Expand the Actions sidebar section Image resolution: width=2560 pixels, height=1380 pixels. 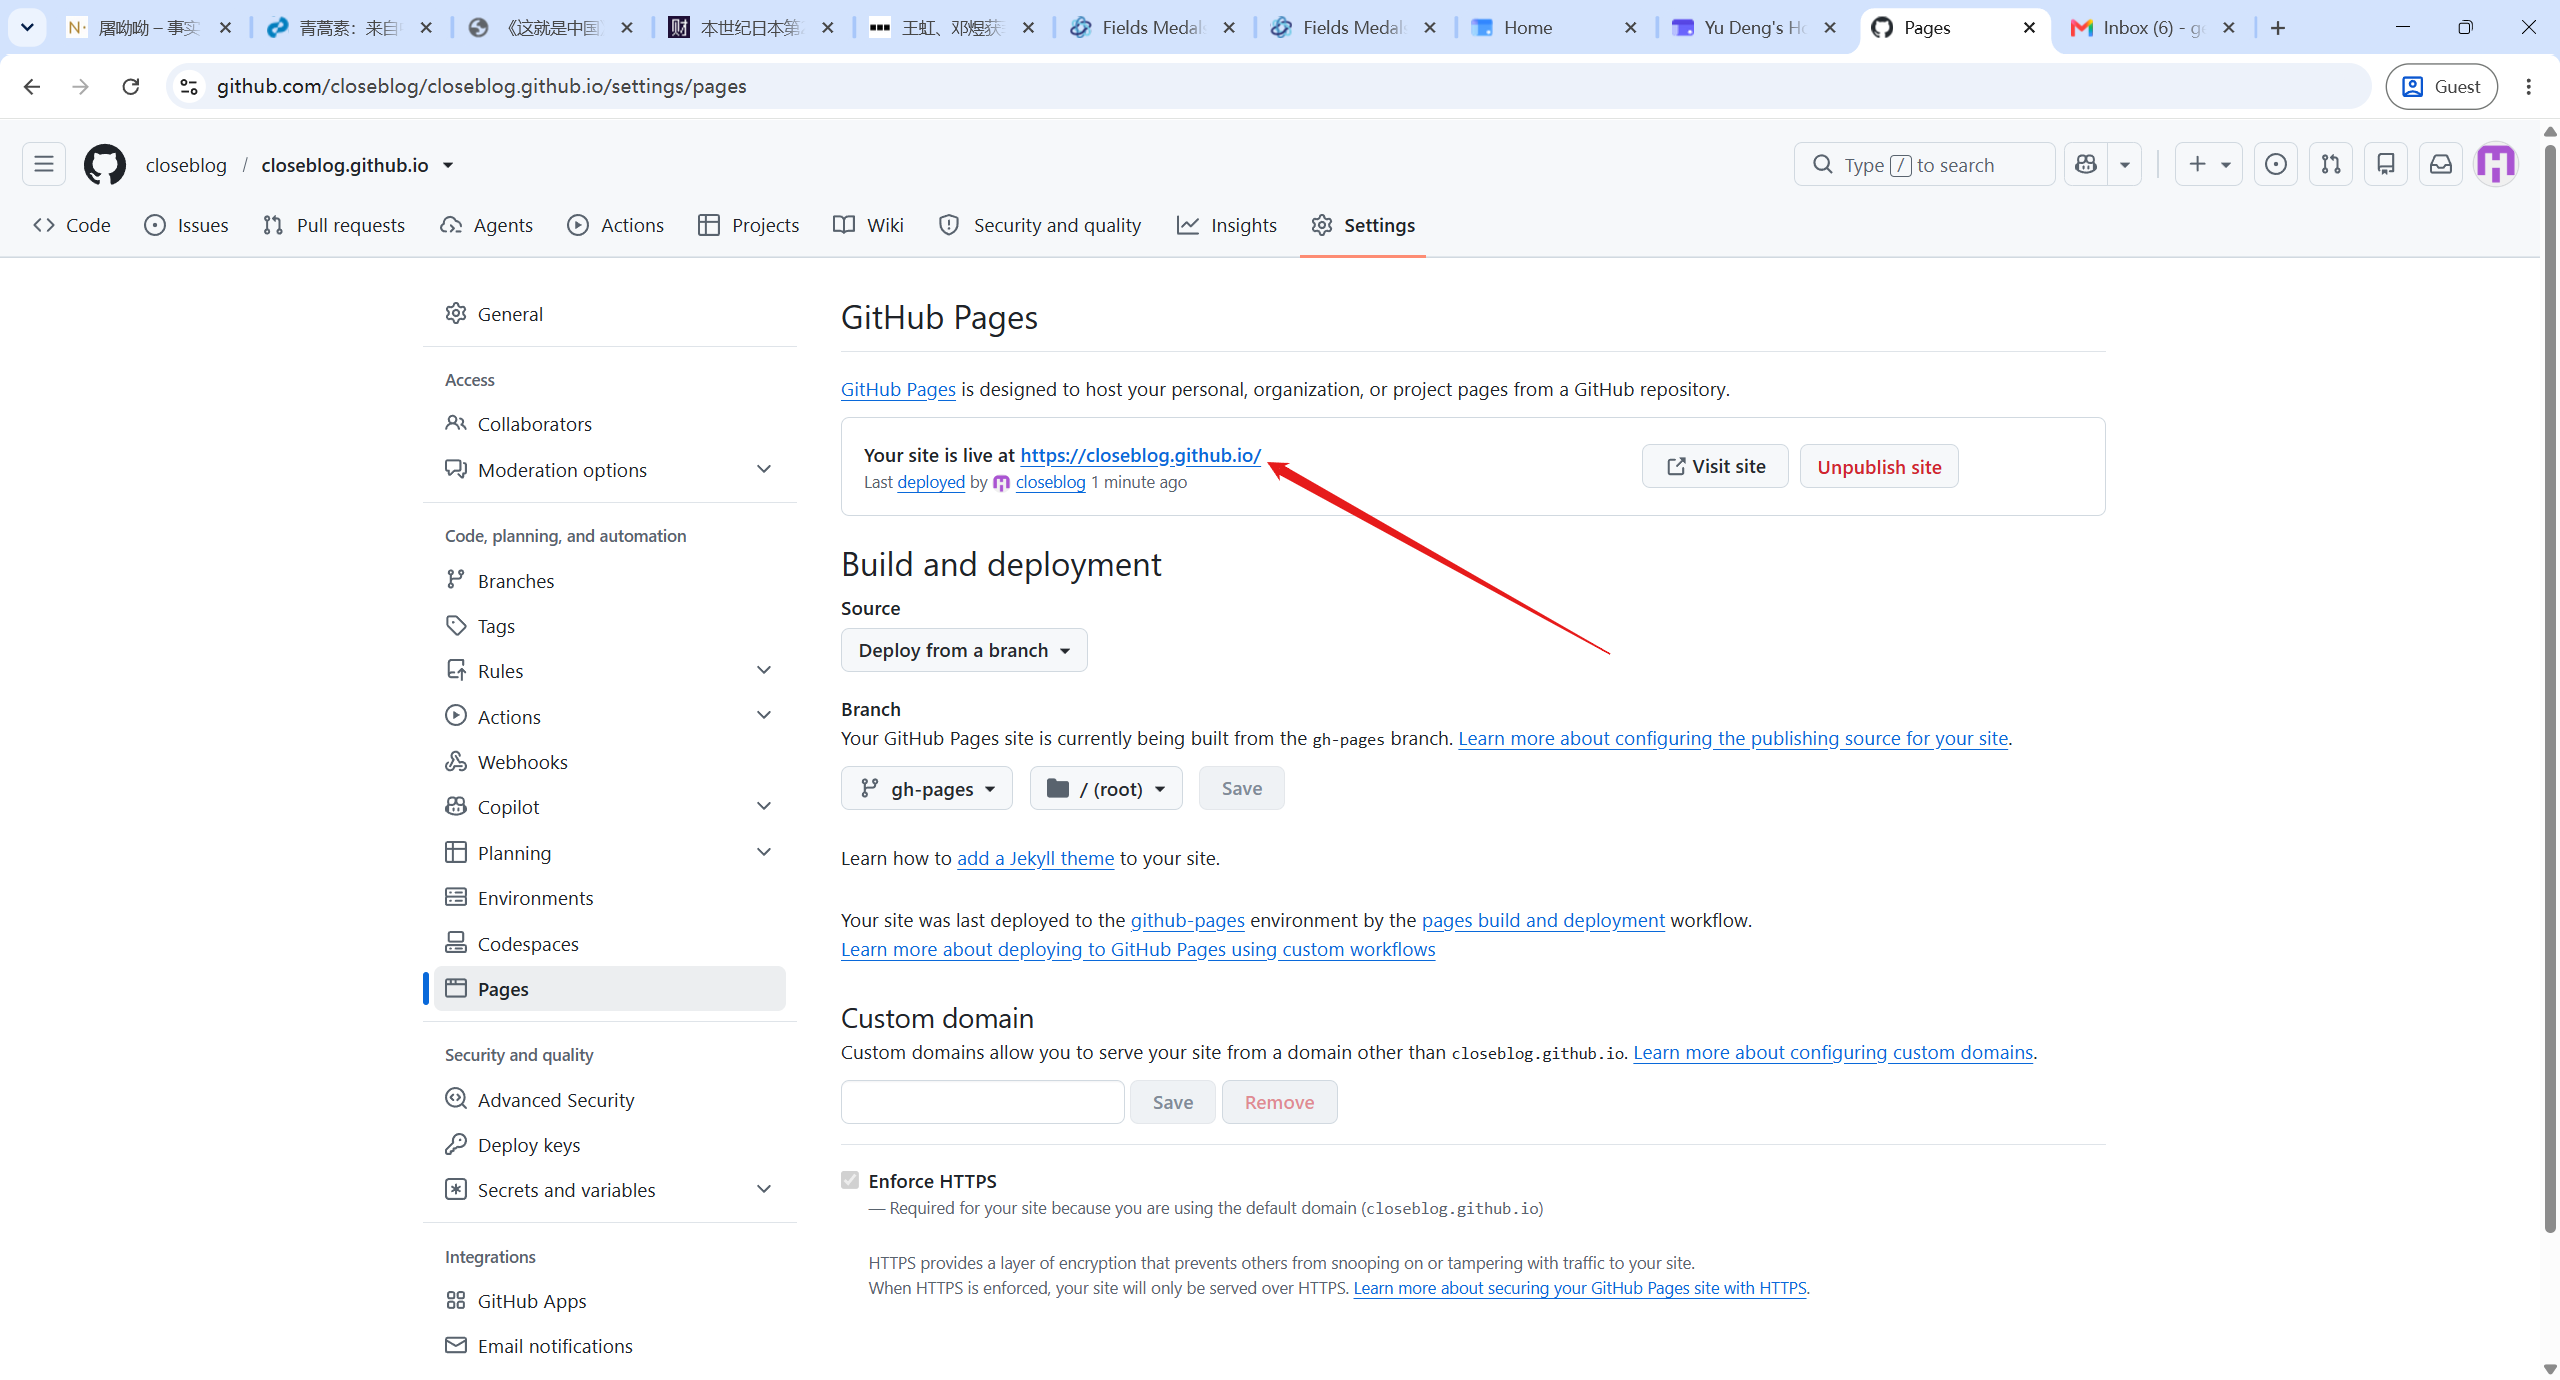(764, 715)
